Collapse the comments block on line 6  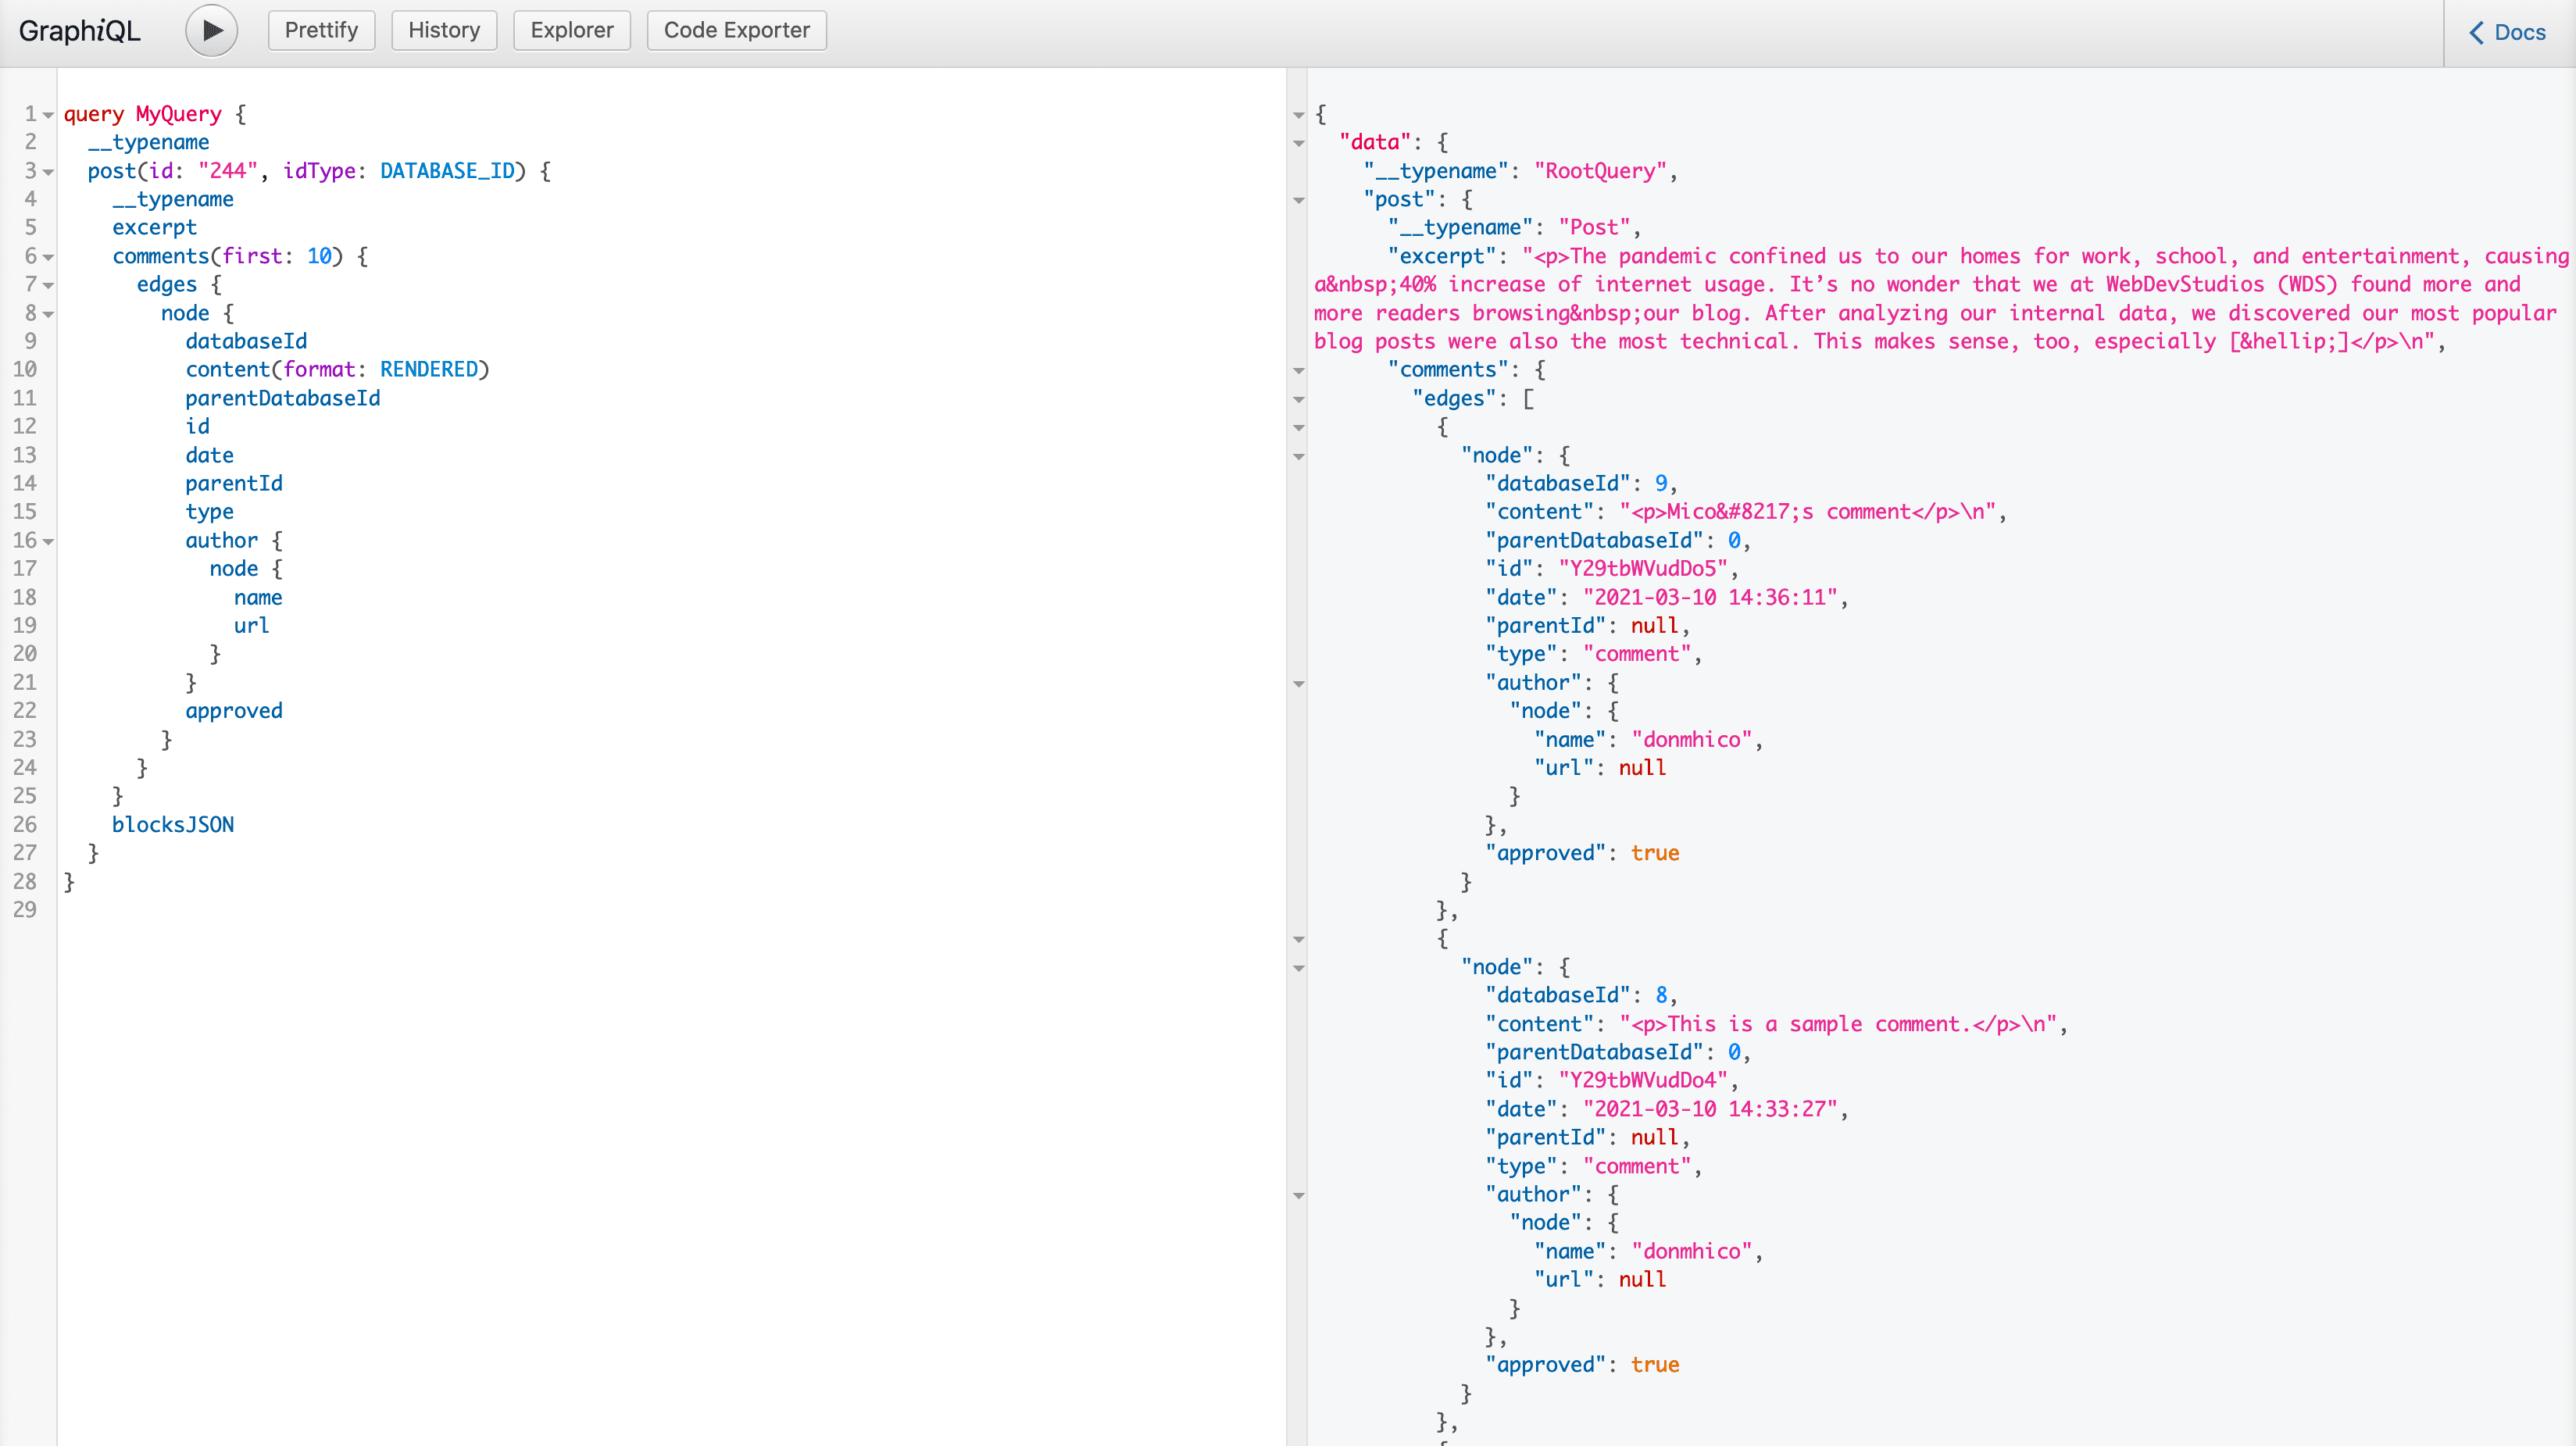pos(47,256)
